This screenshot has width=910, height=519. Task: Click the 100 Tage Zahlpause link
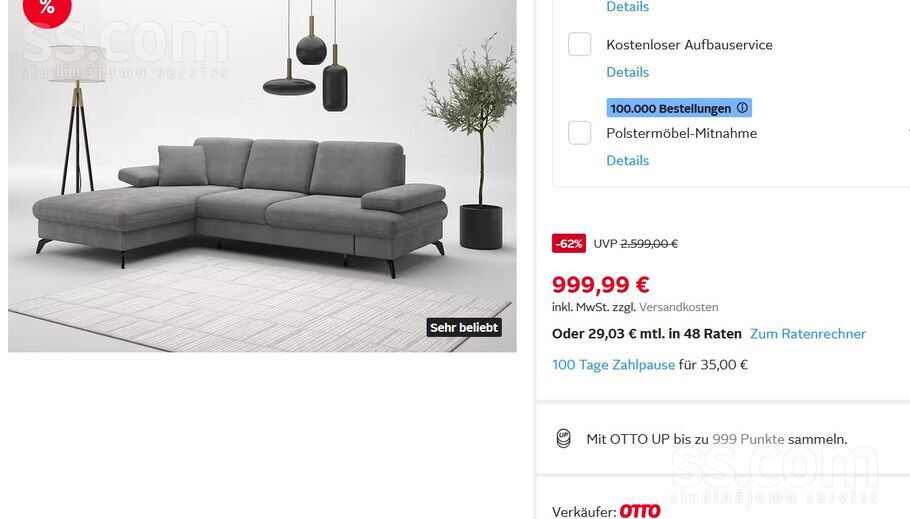[613, 365]
